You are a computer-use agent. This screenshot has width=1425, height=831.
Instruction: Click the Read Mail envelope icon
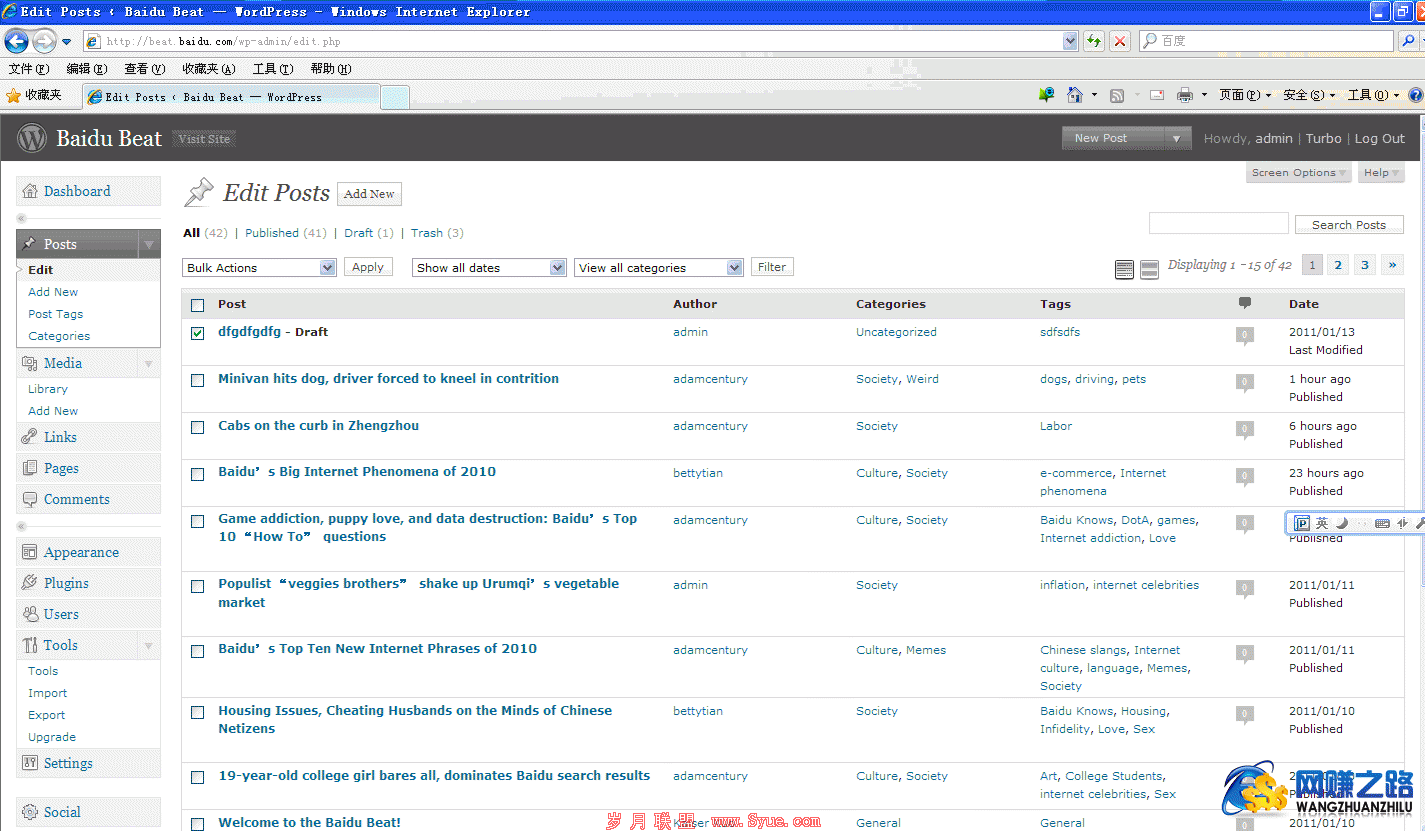coord(1156,95)
